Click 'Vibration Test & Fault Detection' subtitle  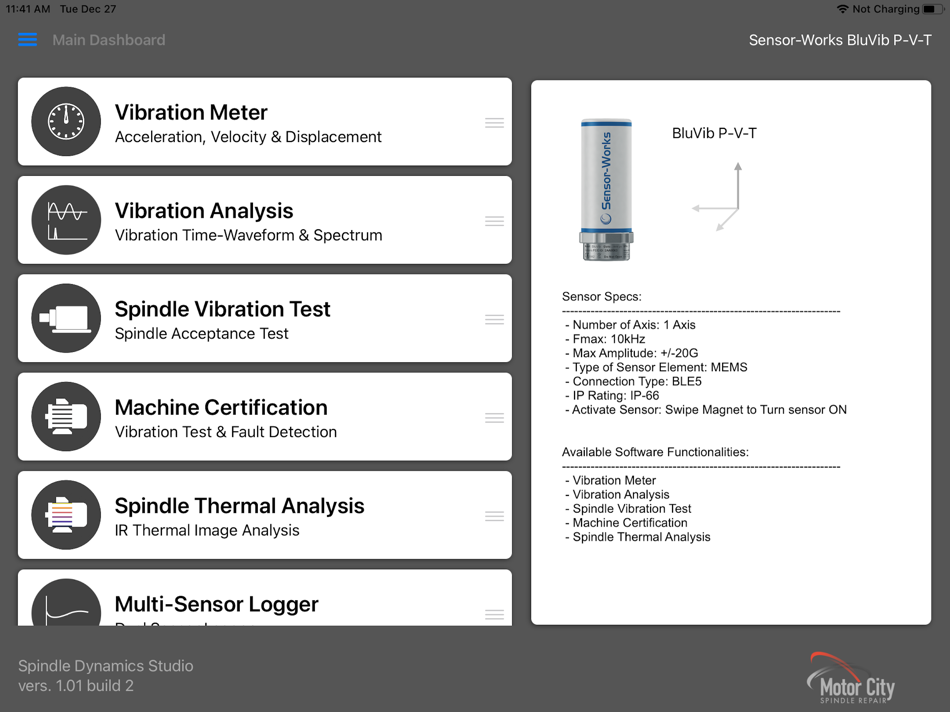pos(226,432)
